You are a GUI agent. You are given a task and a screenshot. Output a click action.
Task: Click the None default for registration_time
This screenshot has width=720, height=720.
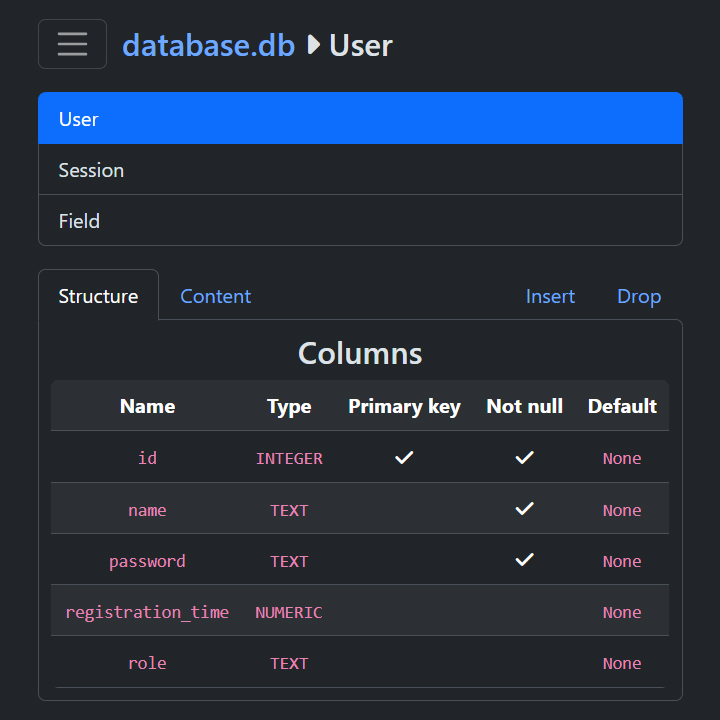[x=622, y=612]
